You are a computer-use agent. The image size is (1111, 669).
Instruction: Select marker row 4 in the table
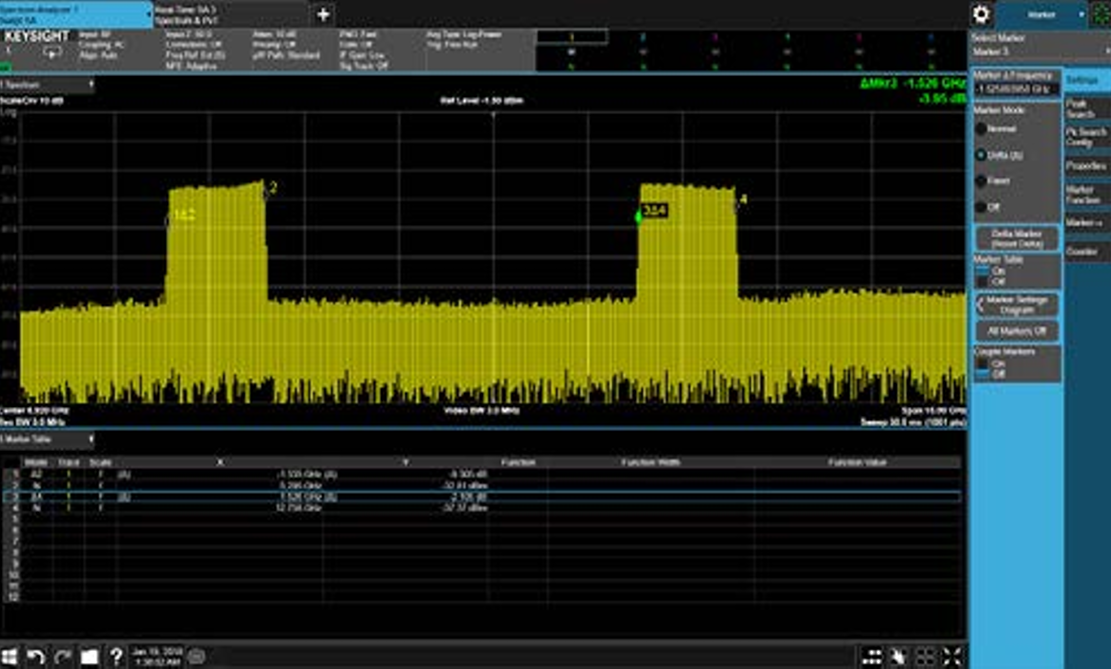[x=482, y=508]
